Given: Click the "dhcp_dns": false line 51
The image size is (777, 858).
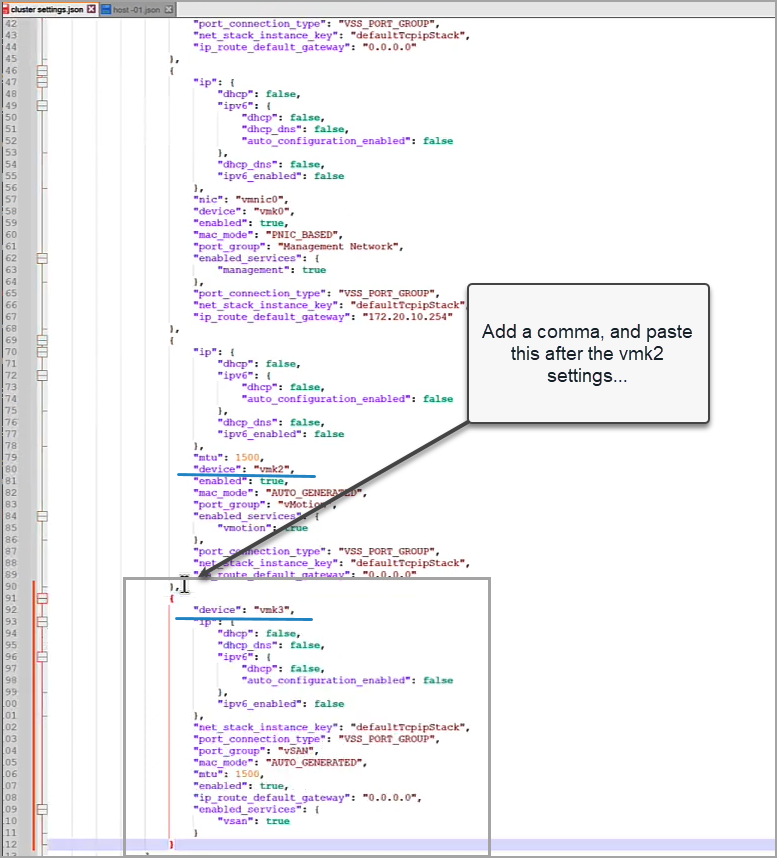Looking at the screenshot, I should pos(295,129).
